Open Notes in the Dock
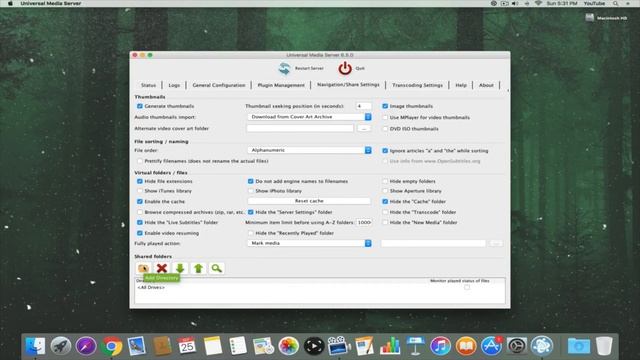The image size is (640, 360). (x=212, y=346)
